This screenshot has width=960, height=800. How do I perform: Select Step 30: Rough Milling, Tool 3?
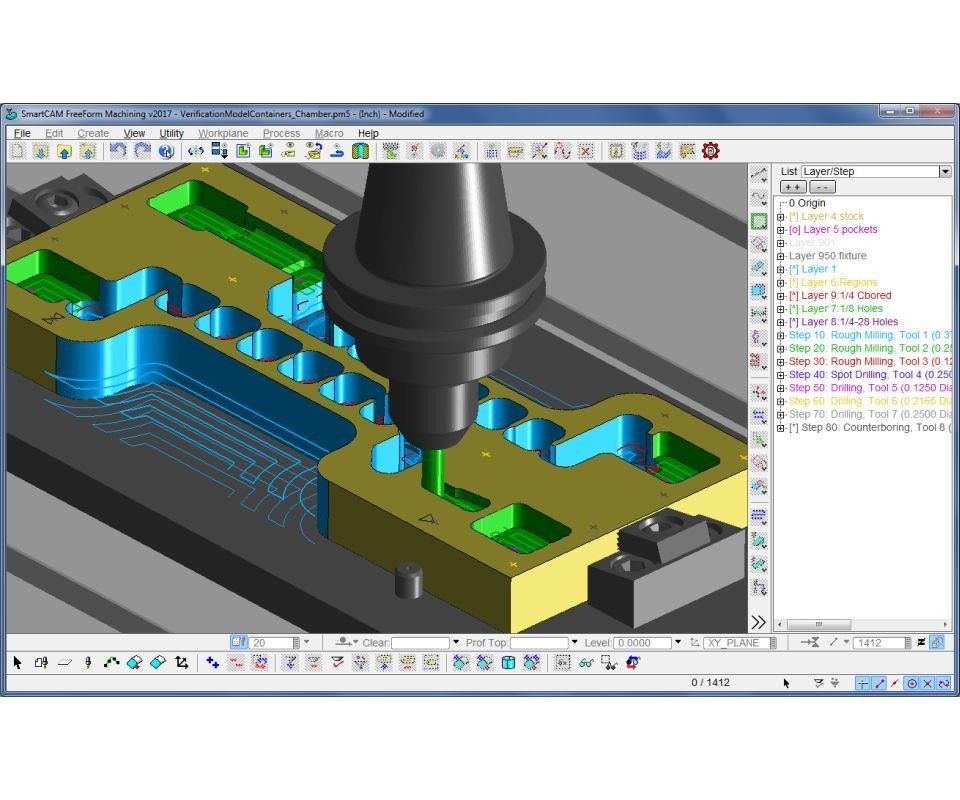pos(870,361)
